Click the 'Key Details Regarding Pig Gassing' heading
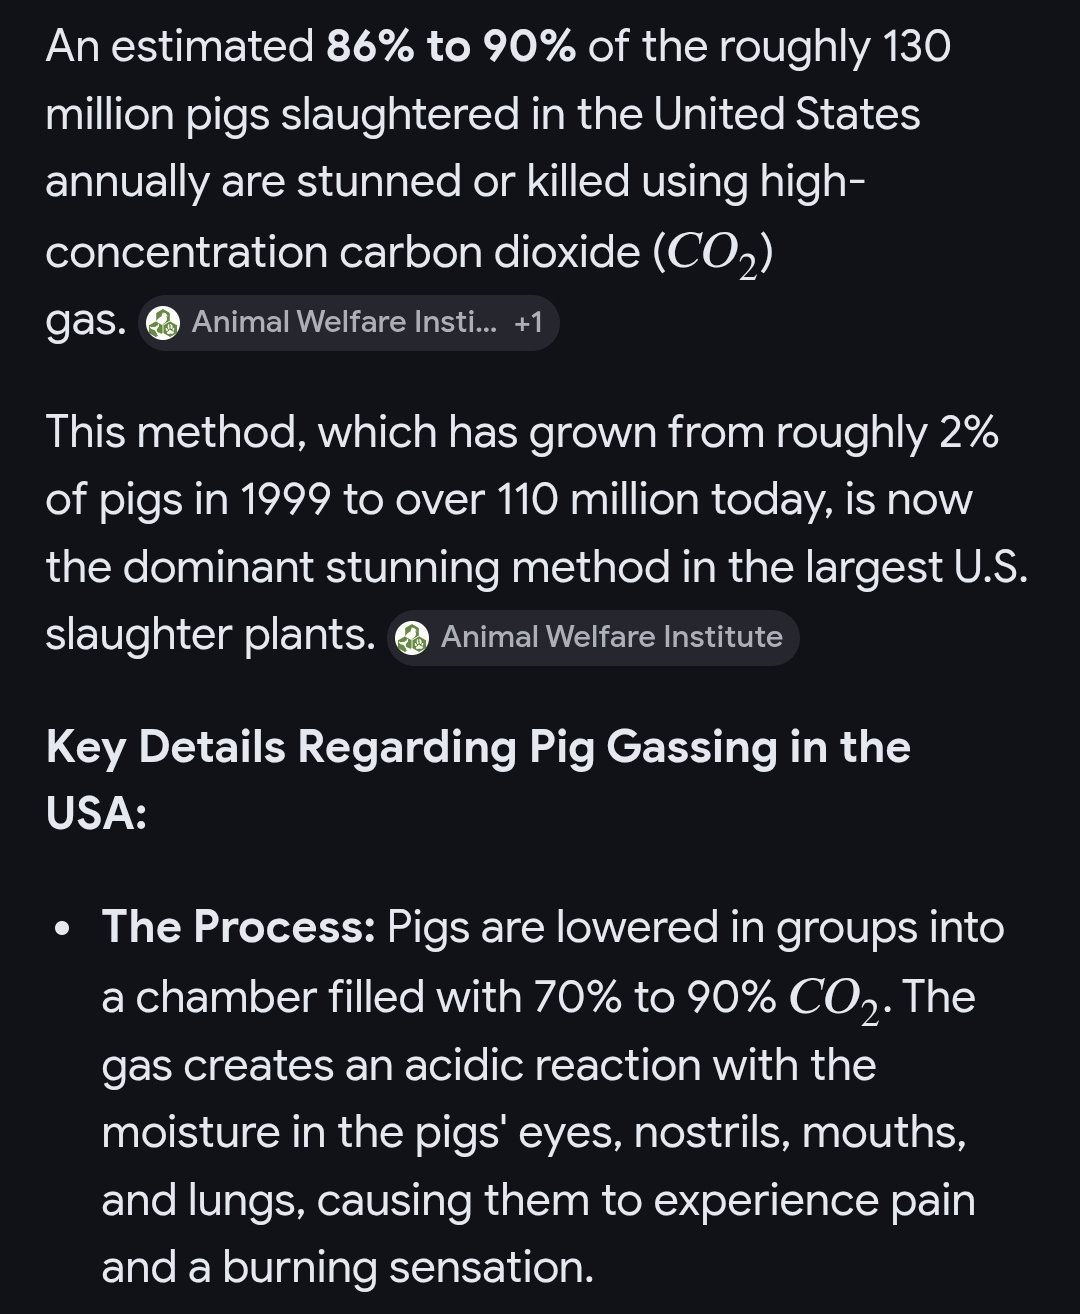The width and height of the screenshot is (1080, 1314). tap(477, 748)
